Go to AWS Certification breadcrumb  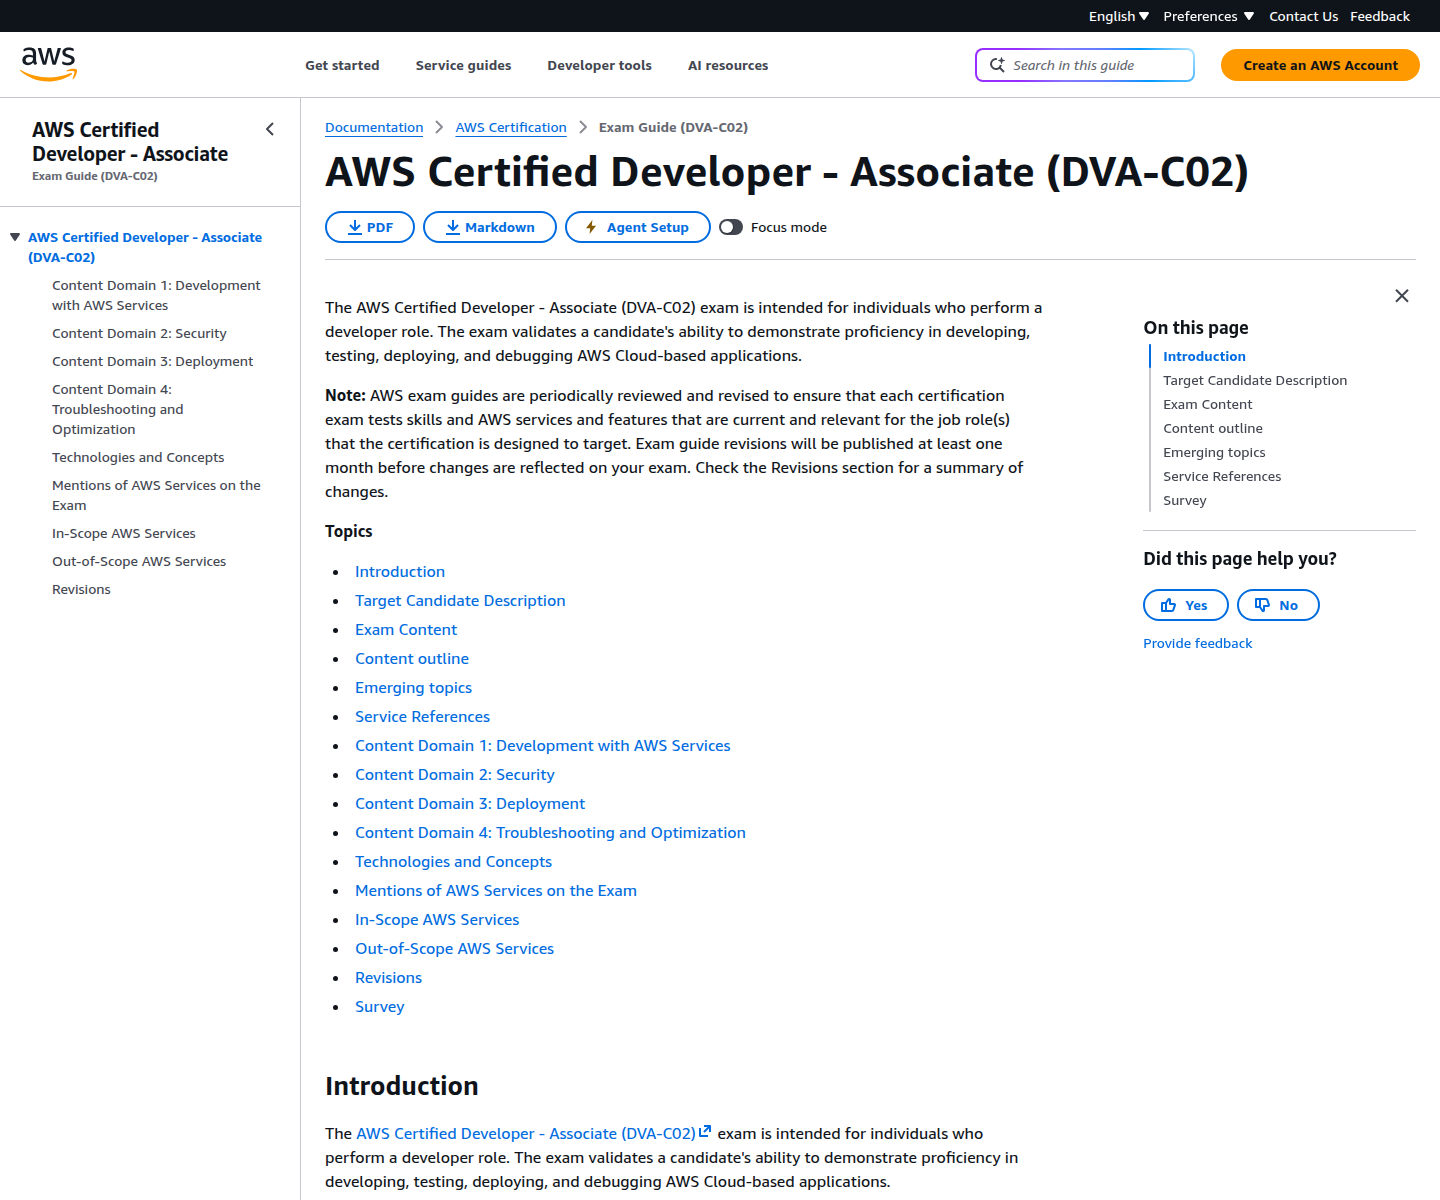point(511,127)
